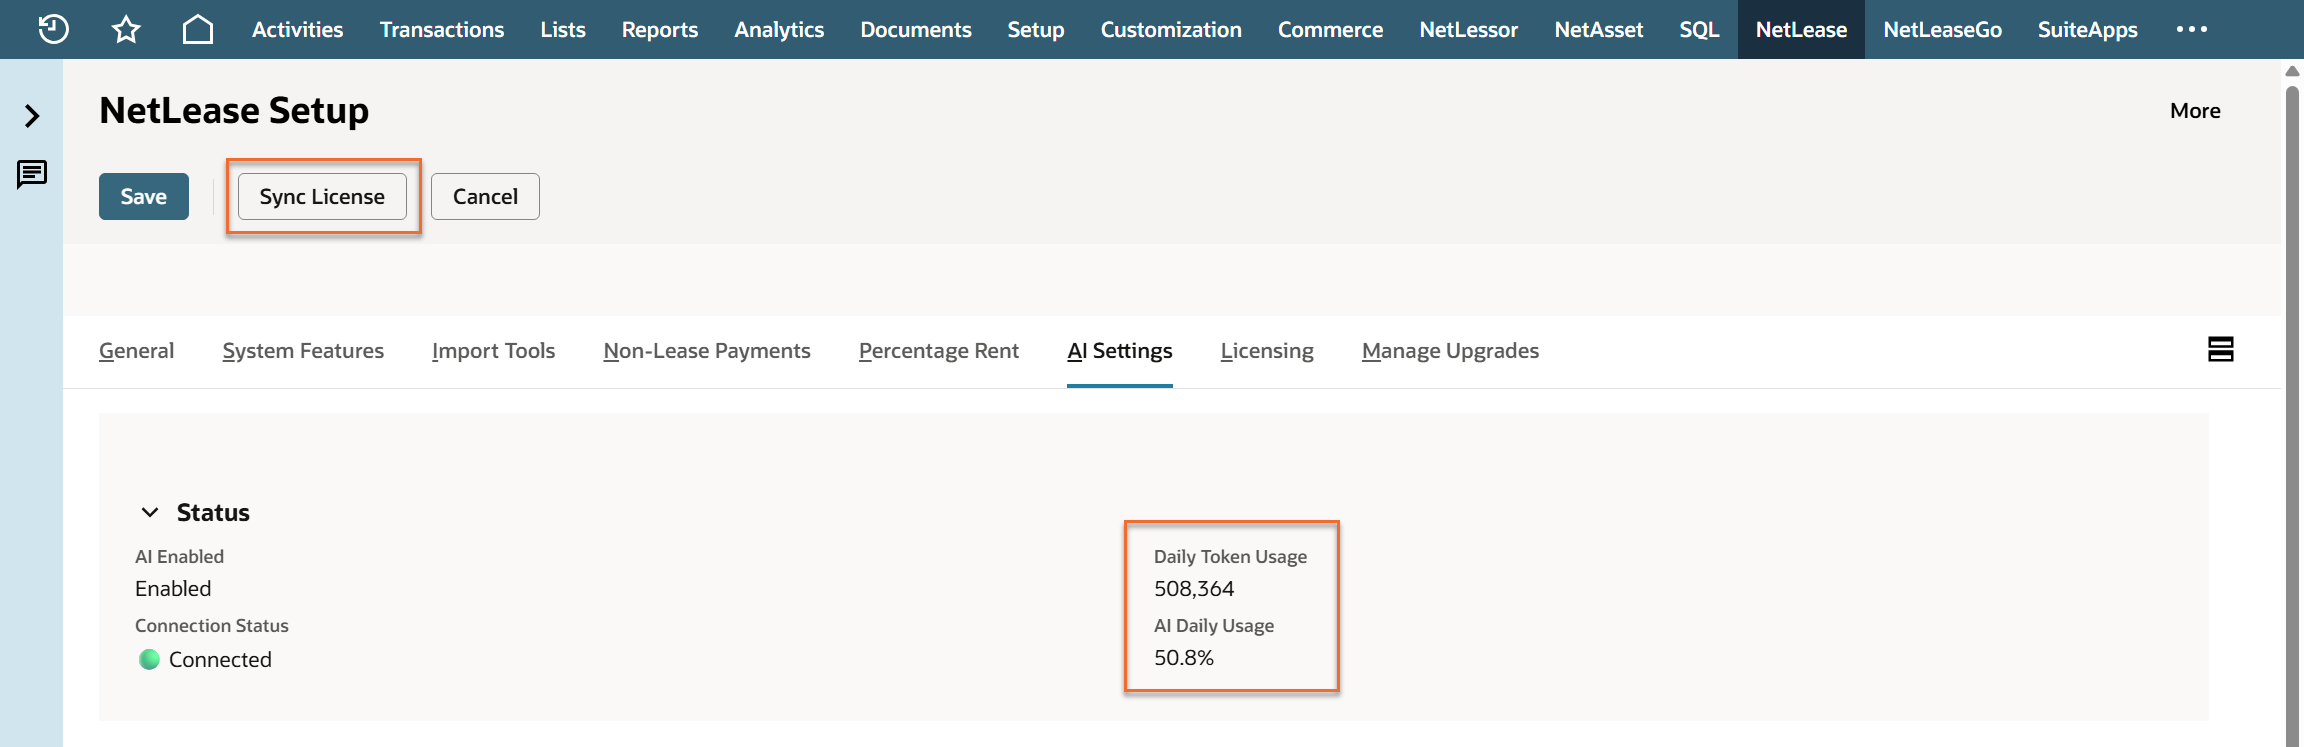The height and width of the screenshot is (747, 2304).
Task: Open the Analytics menu
Action: (779, 29)
